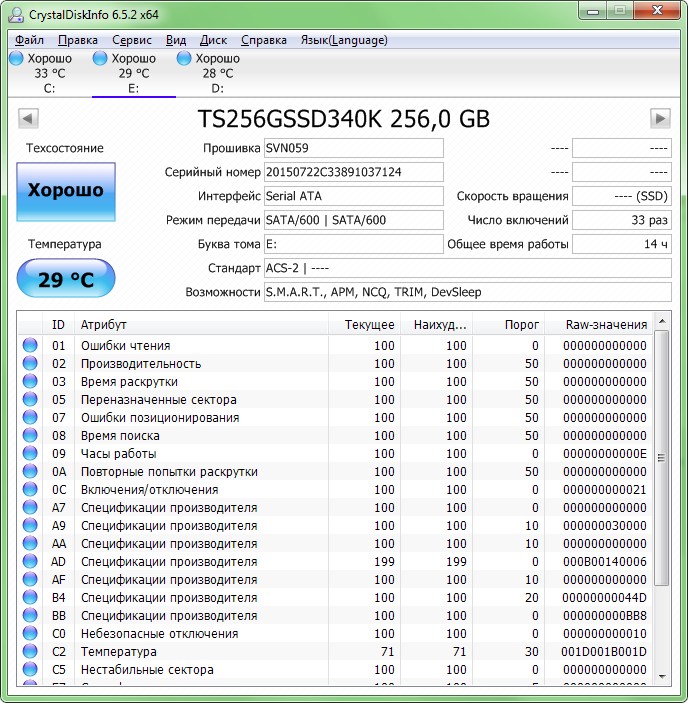Click status circle of attribute AF
This screenshot has height=703, width=688.
[x=30, y=579]
